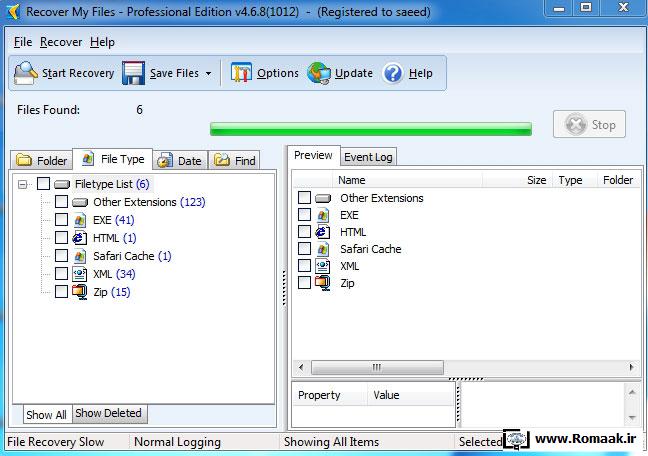
Task: Click the Safari Cache icon in tree
Action: tap(80, 256)
